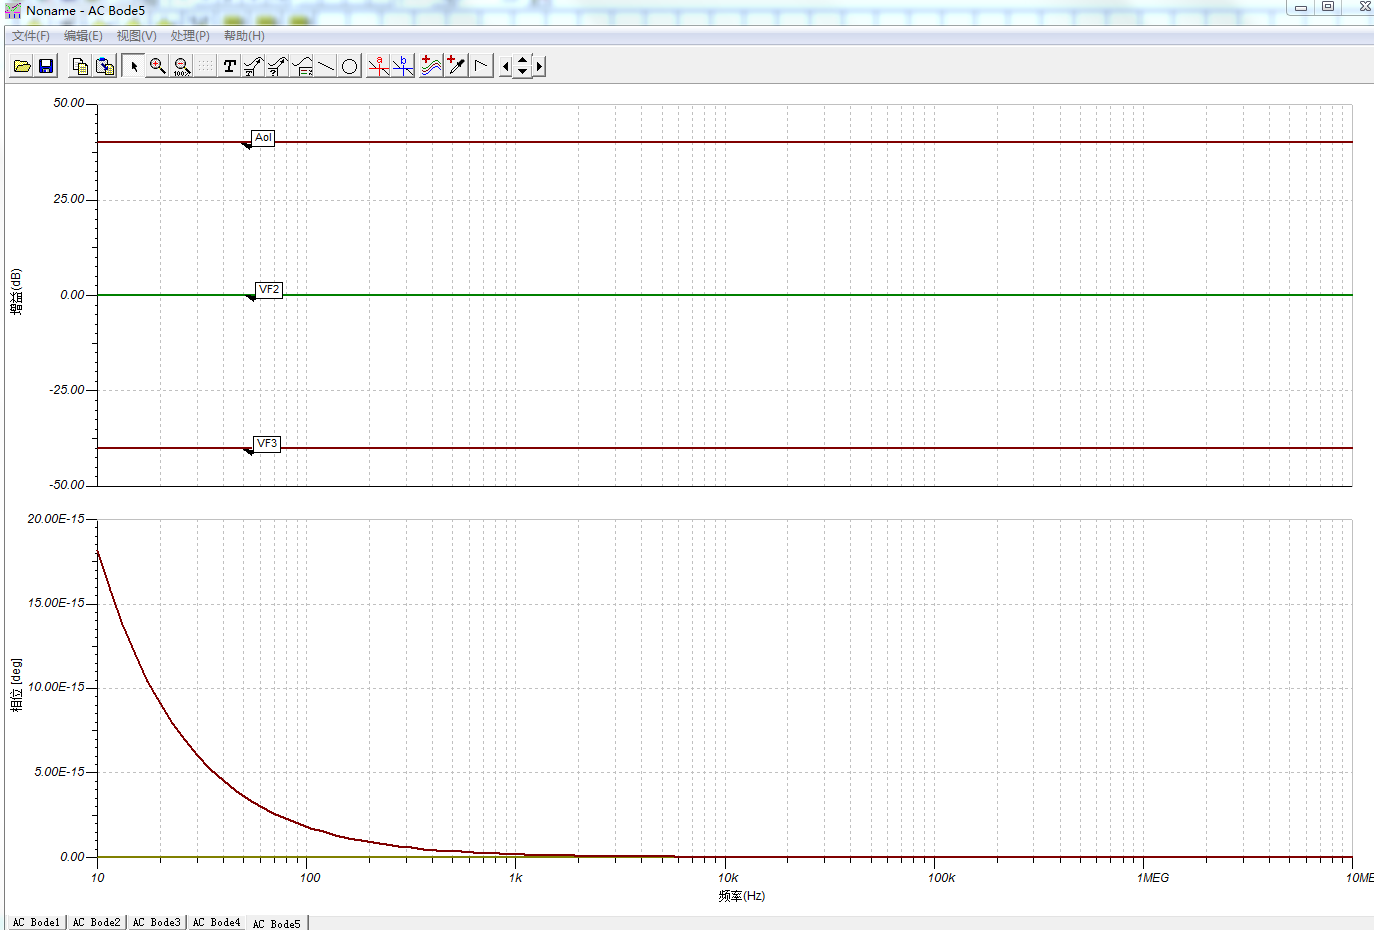Viewport: 1374px width, 930px height.
Task: Click the 100k frequency axis tick label
Action: [941, 878]
